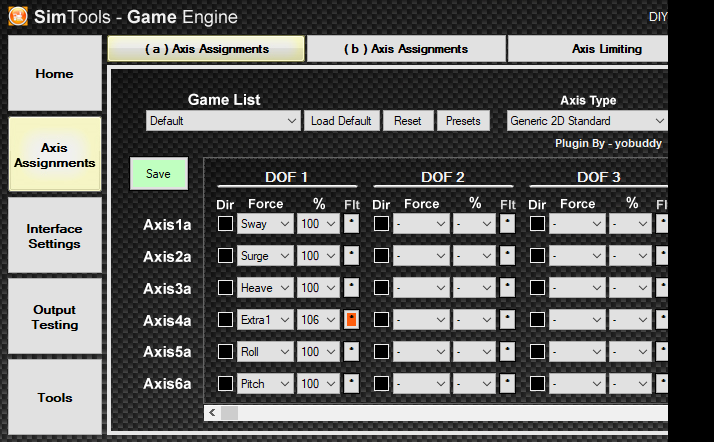Toggle Dir checkbox for Axis3a DOF 1

click(225, 287)
